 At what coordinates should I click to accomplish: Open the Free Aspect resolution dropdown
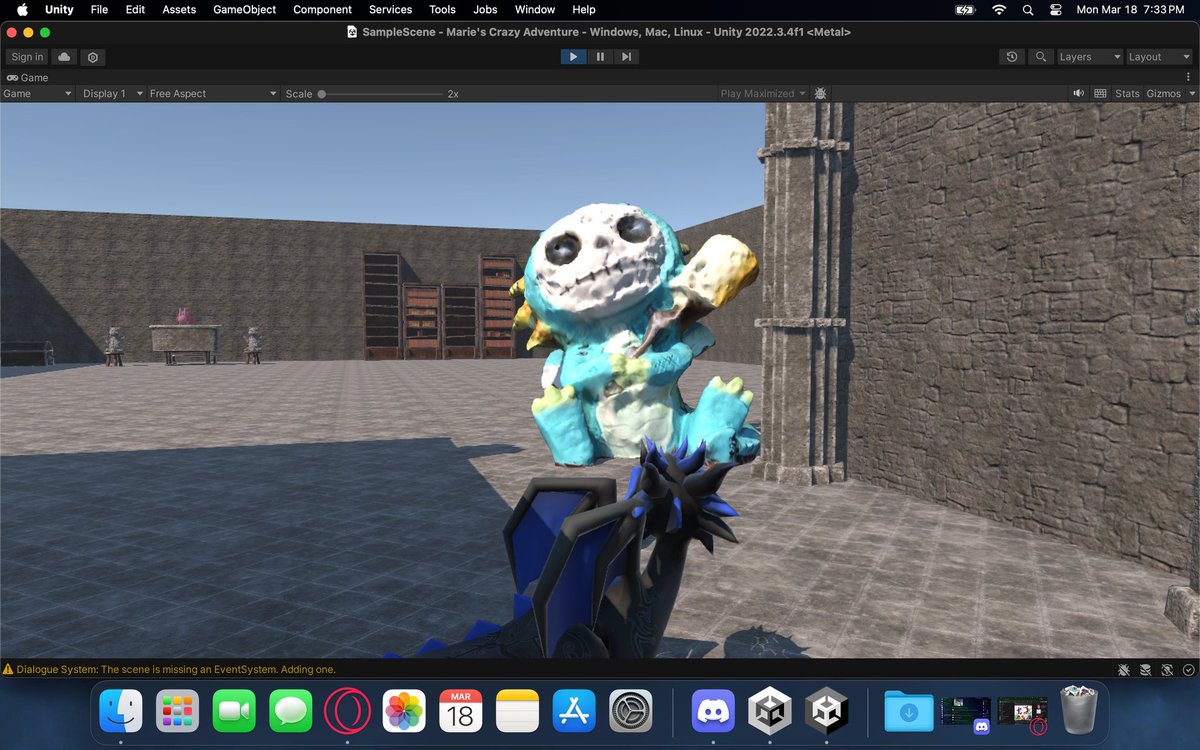point(213,93)
